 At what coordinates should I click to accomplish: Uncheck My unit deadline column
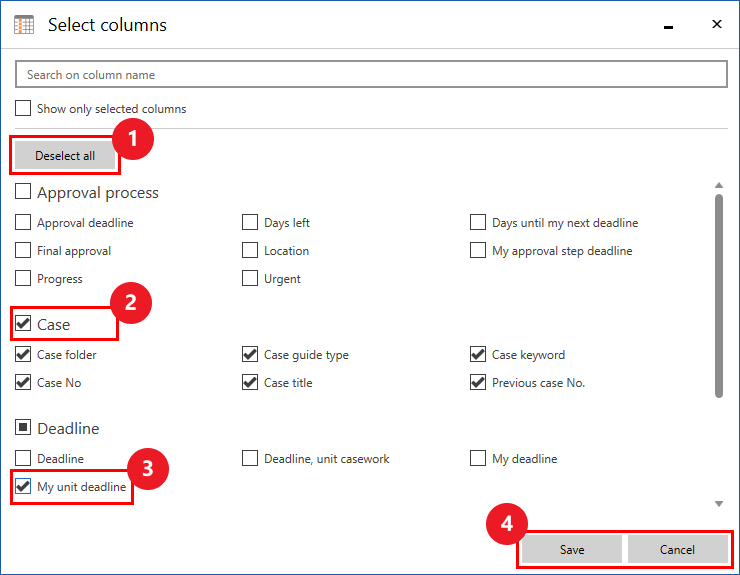(23, 487)
